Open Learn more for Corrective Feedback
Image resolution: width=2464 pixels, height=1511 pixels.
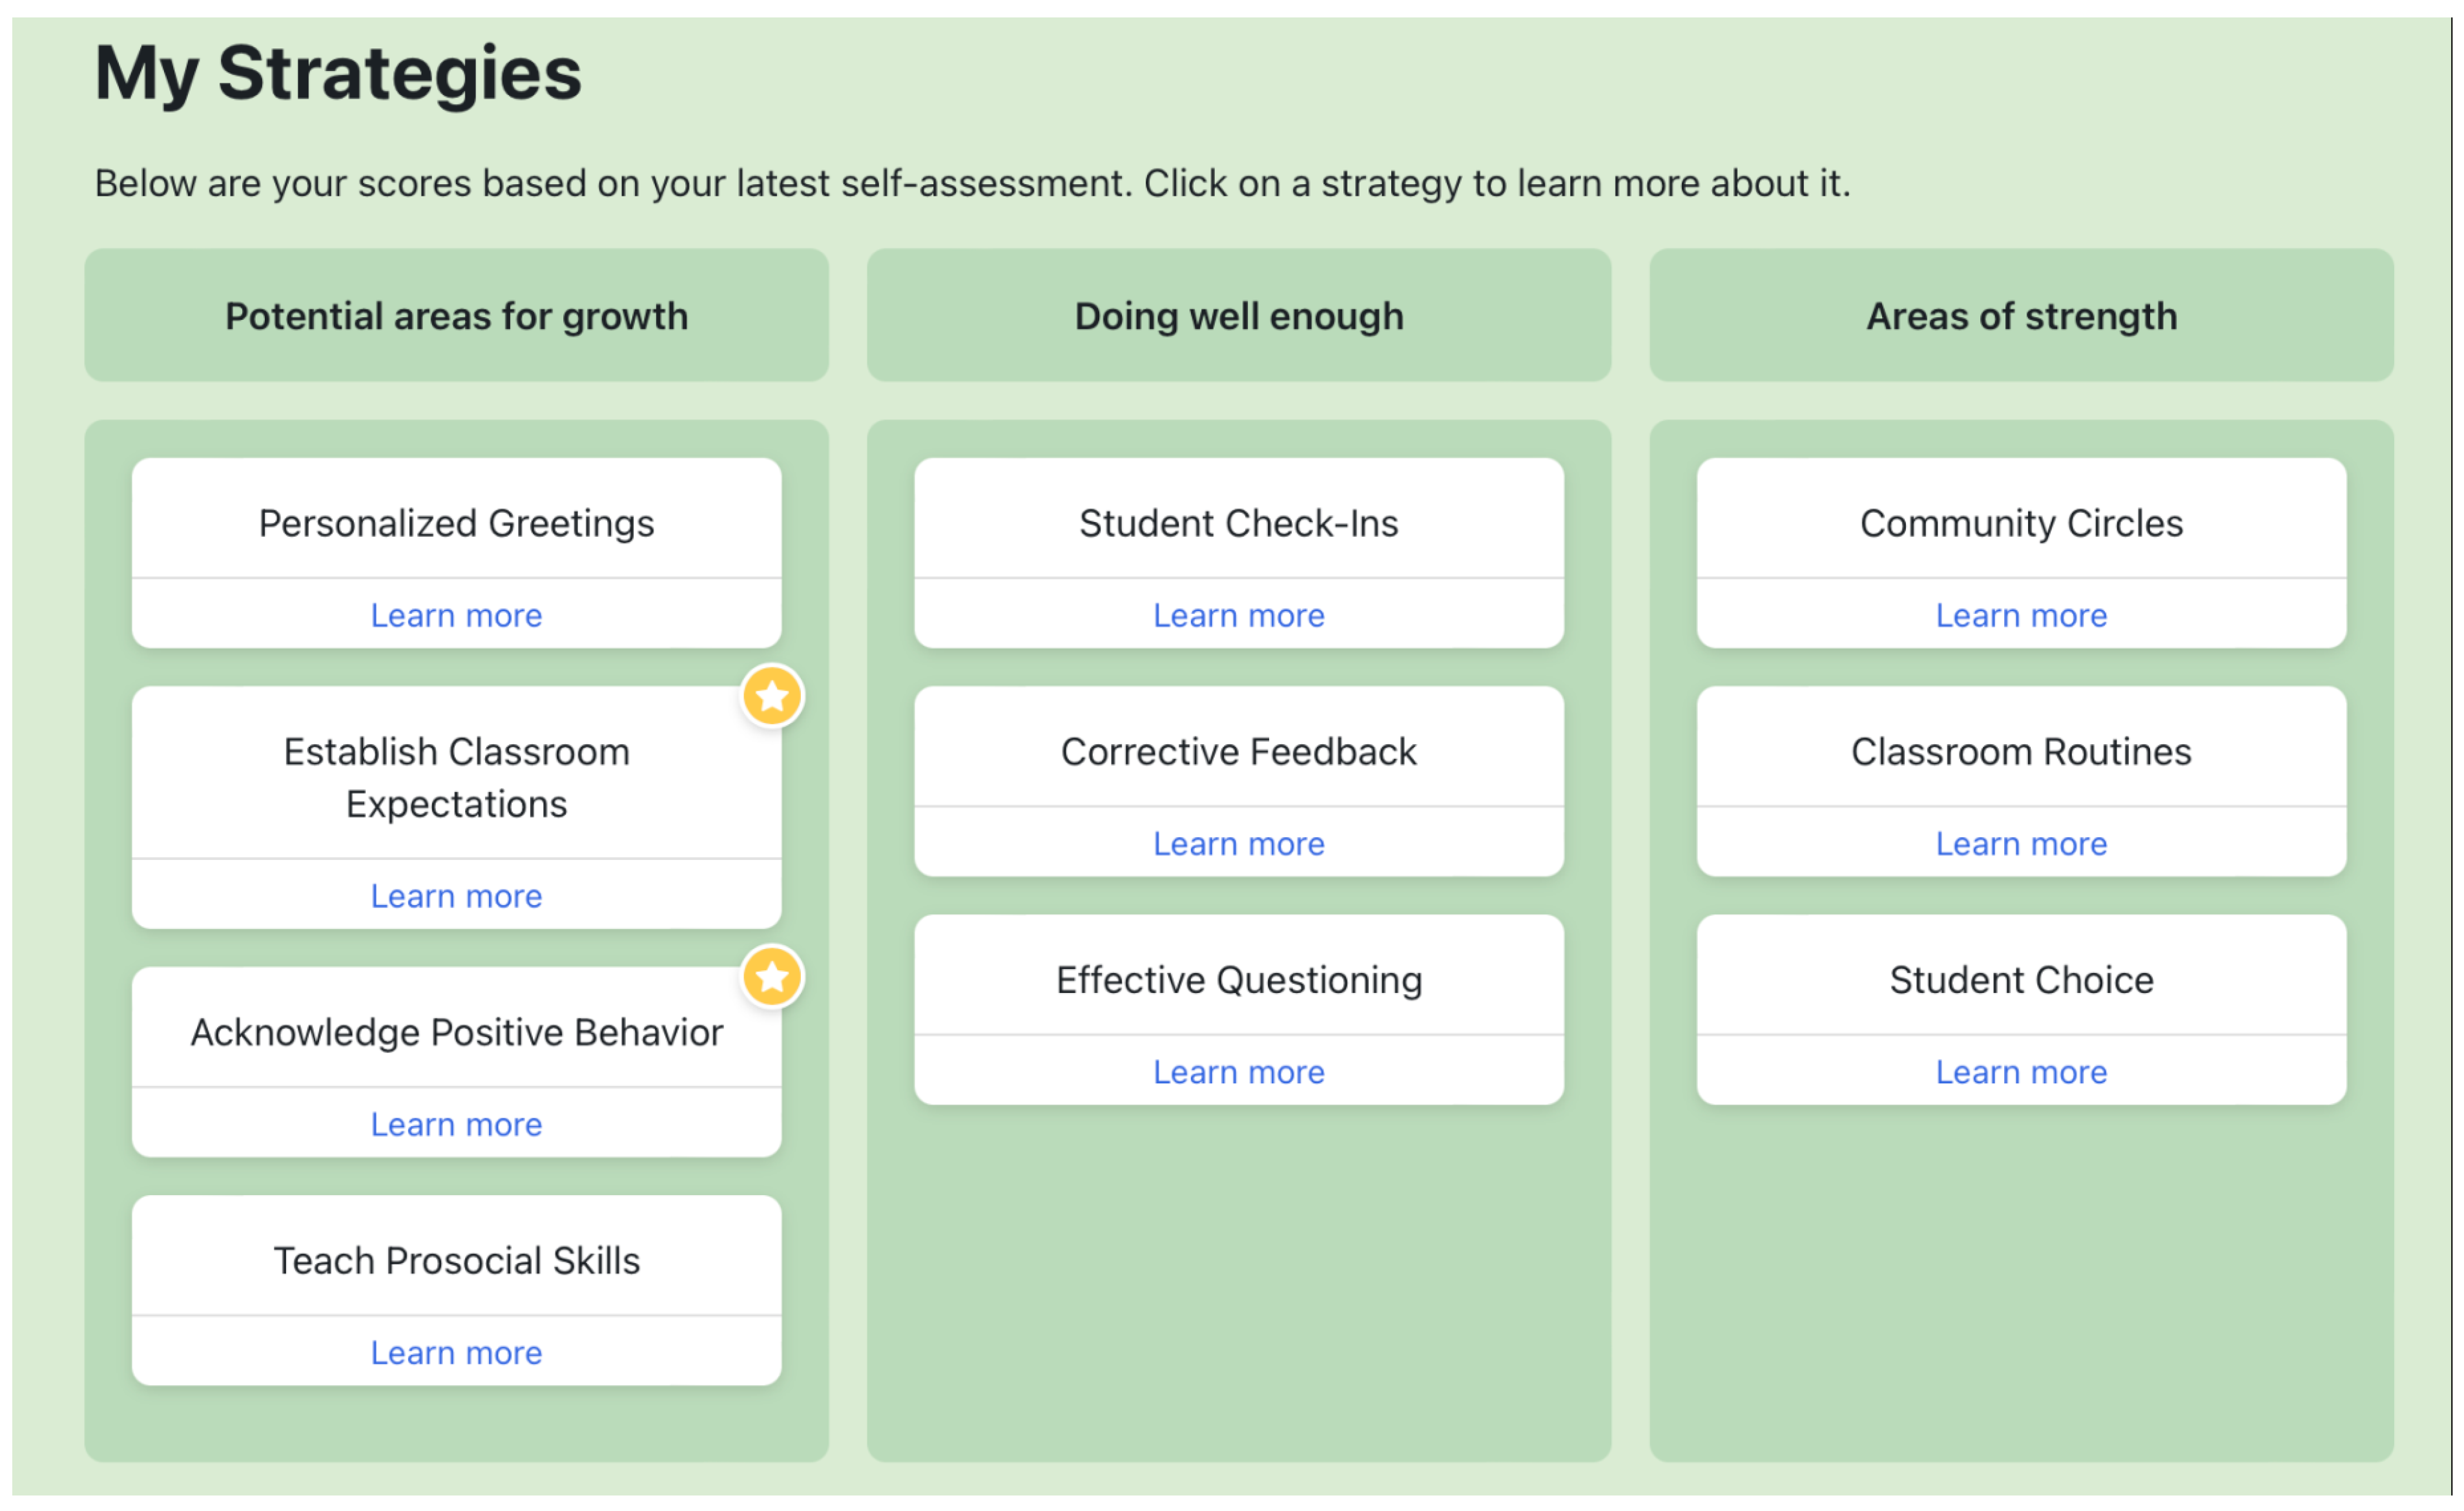(x=1238, y=843)
